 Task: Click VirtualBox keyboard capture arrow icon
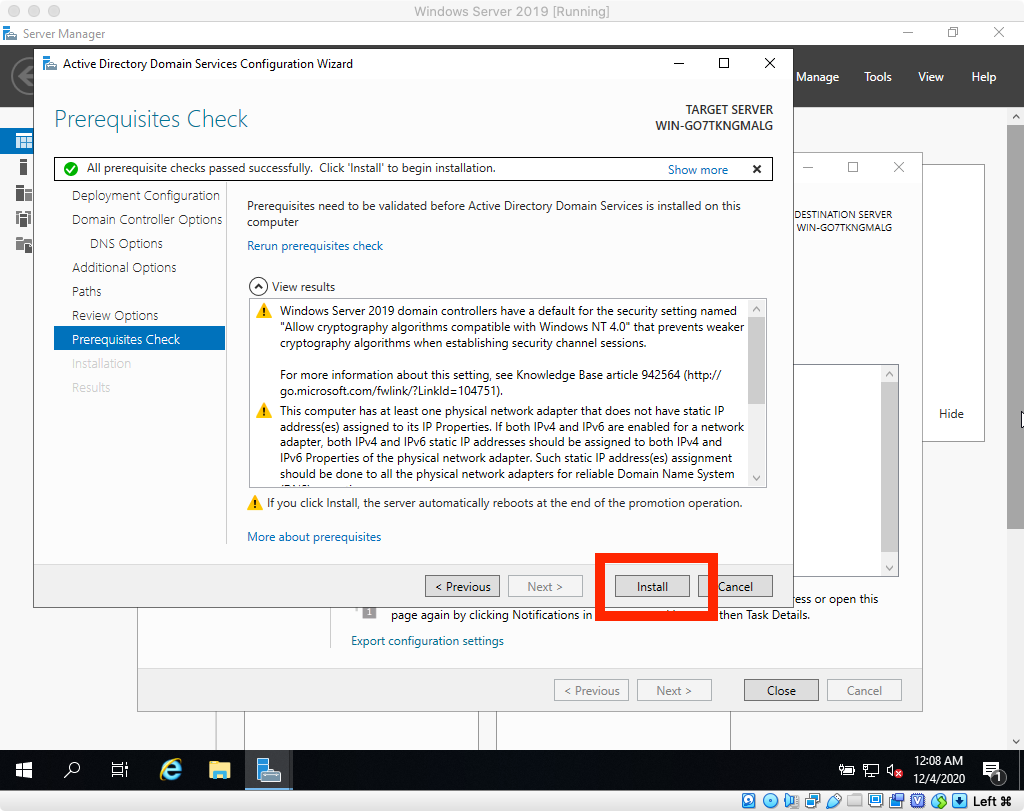point(959,801)
